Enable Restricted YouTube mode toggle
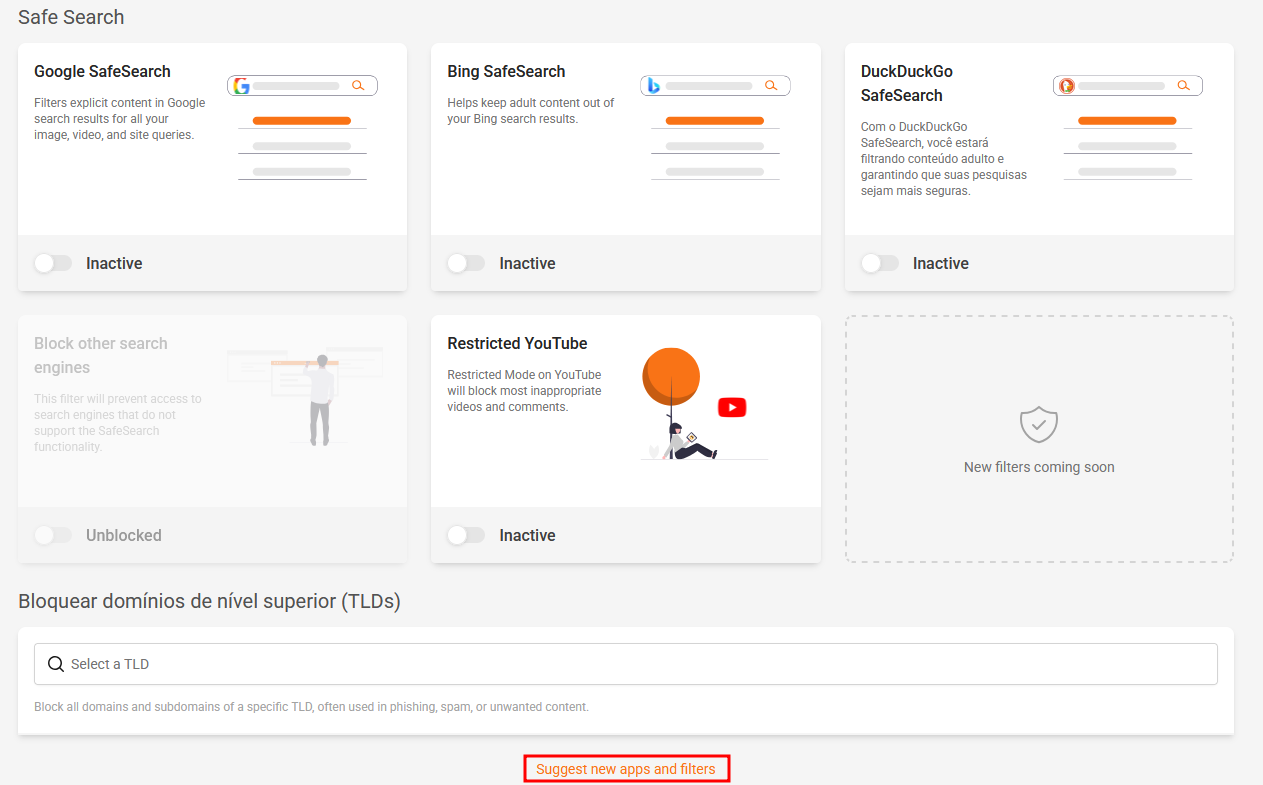This screenshot has height=785, width=1263. coord(466,535)
